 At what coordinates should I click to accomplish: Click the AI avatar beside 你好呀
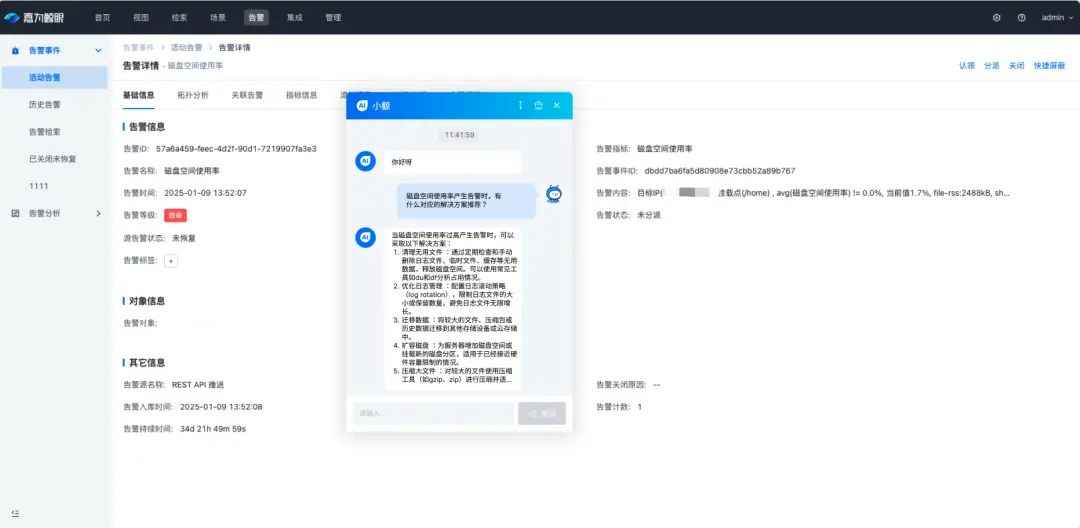click(365, 161)
